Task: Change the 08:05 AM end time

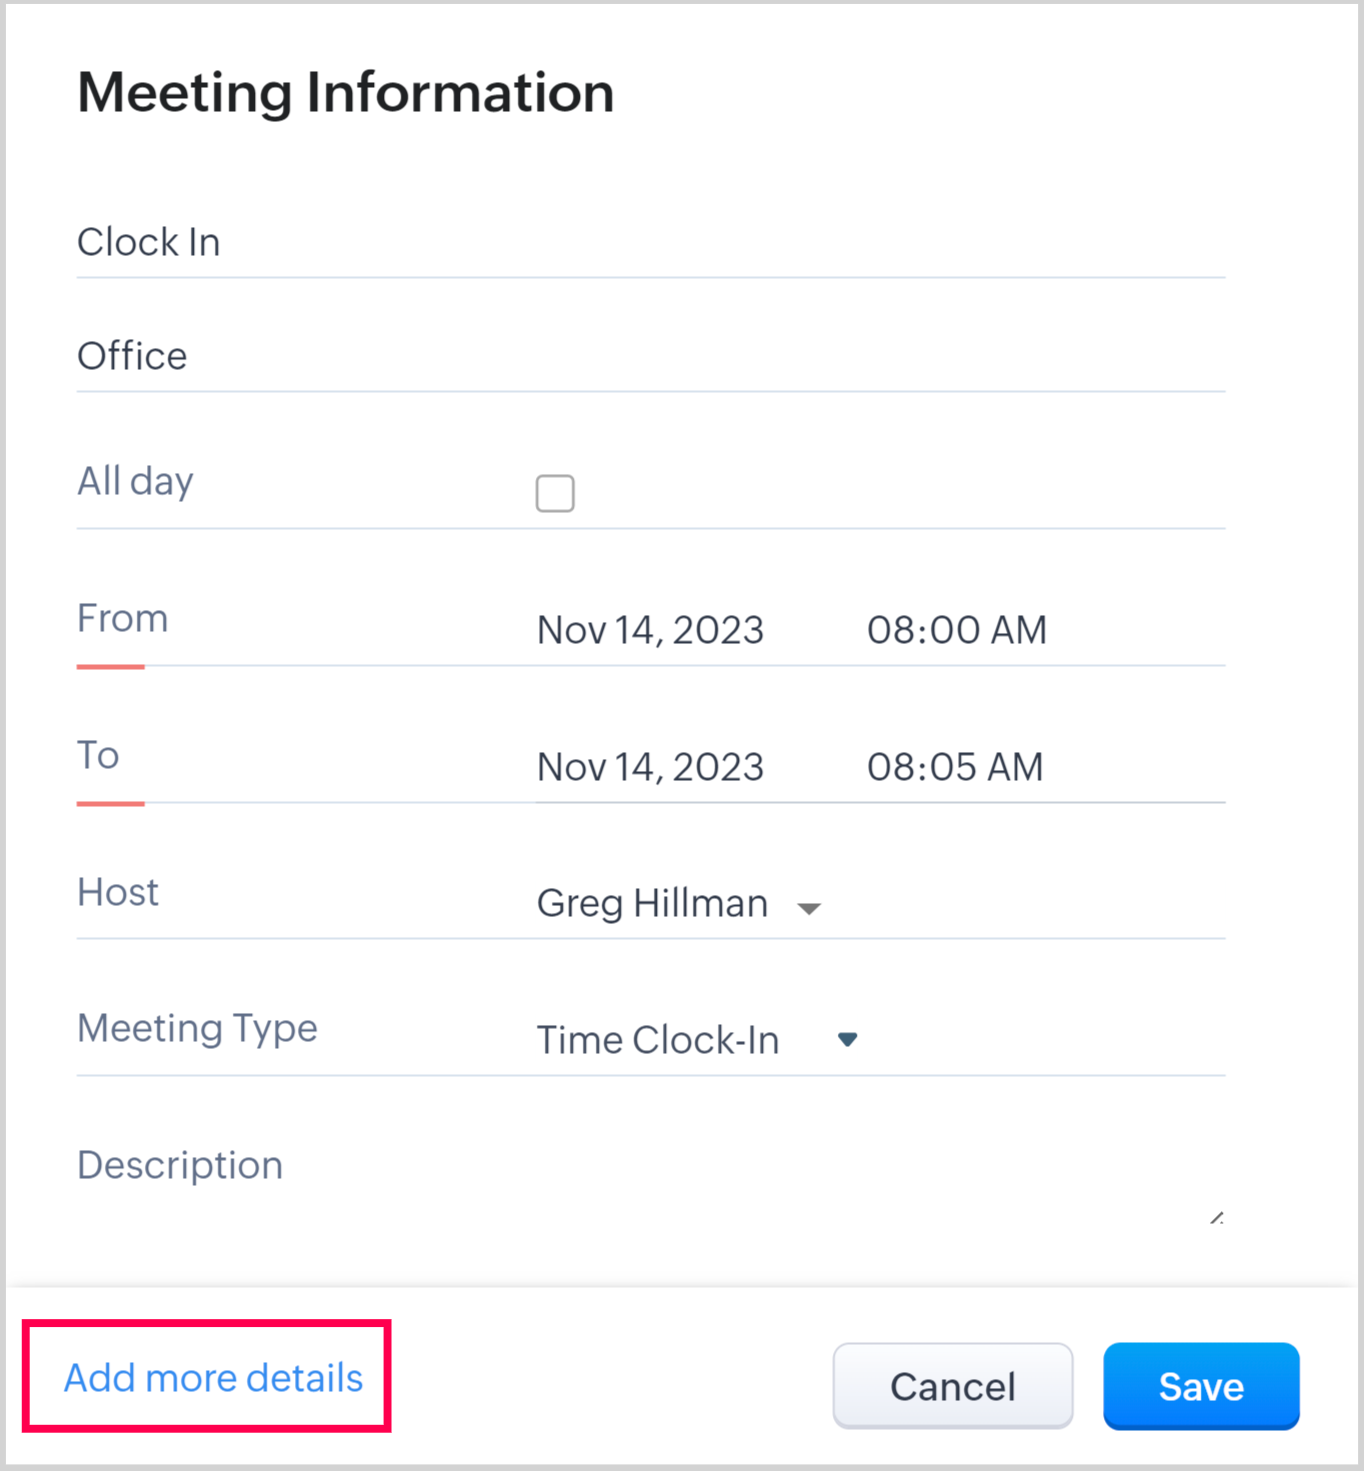Action: [955, 767]
